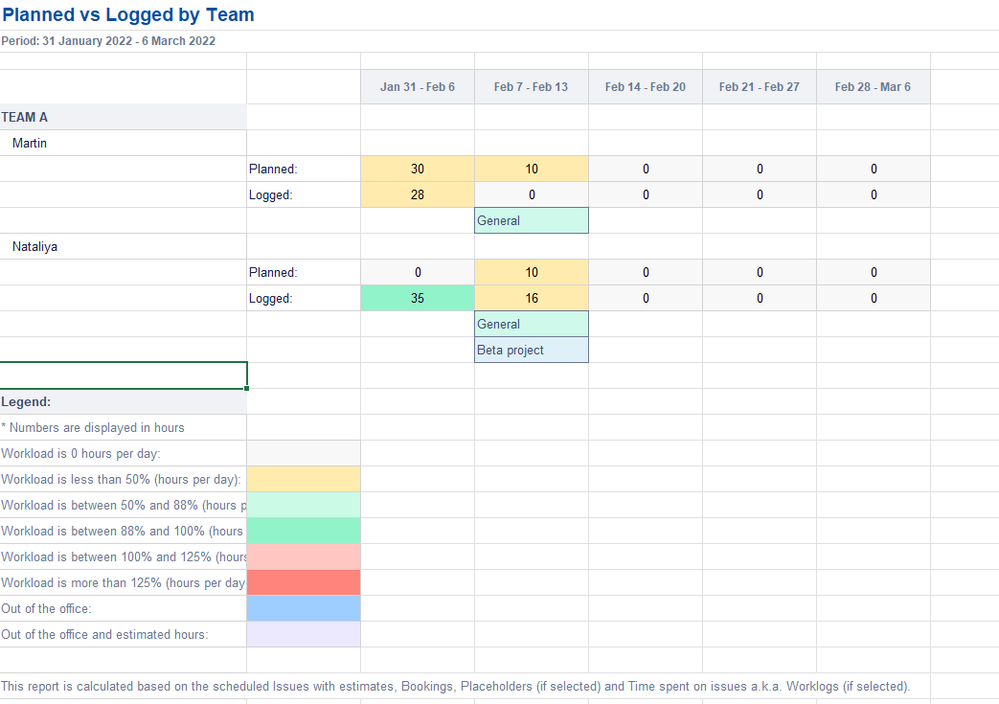Click Nataliya's Logged label cell

[x=304, y=298]
